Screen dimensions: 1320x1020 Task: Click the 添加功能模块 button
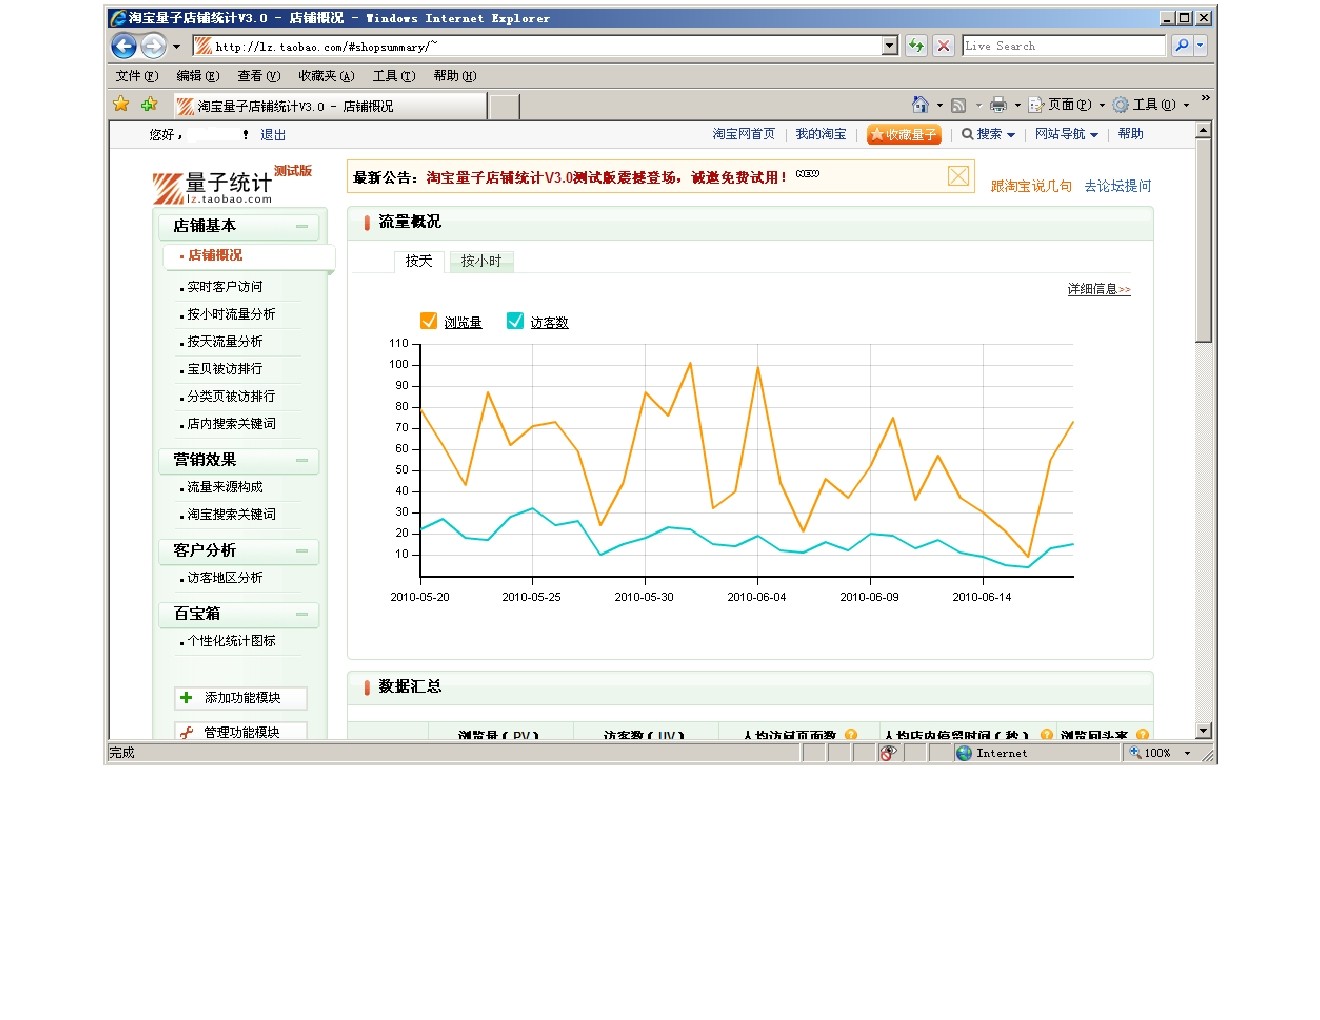point(241,698)
